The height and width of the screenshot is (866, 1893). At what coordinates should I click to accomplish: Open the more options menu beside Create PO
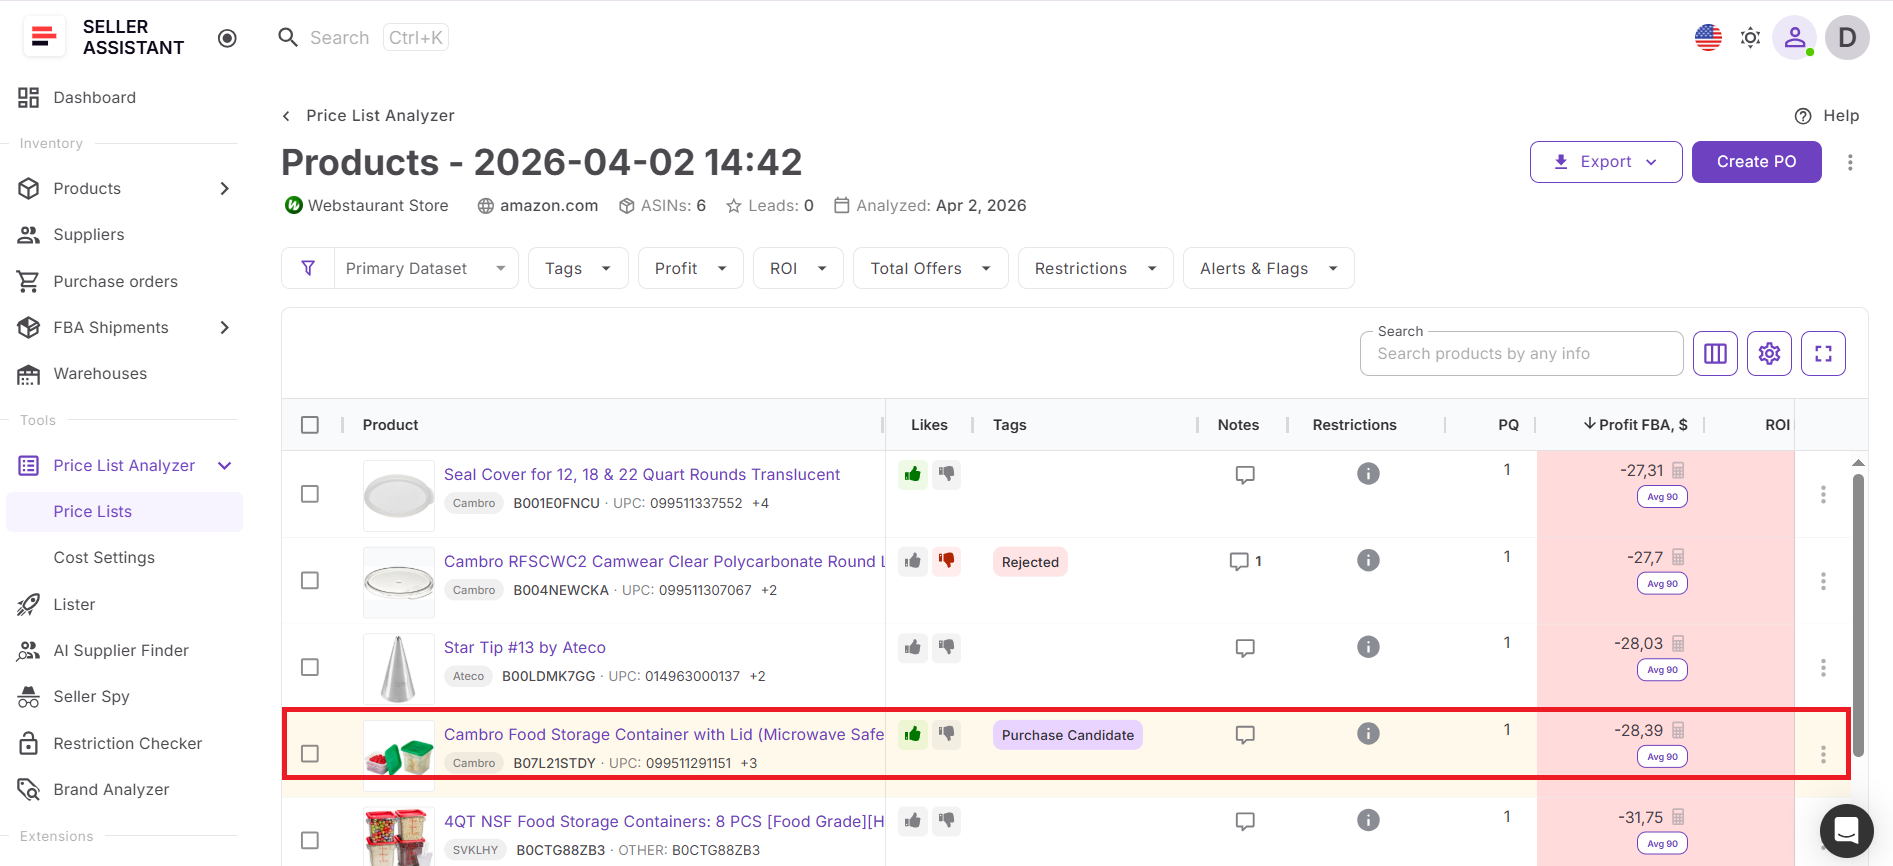[x=1850, y=162]
